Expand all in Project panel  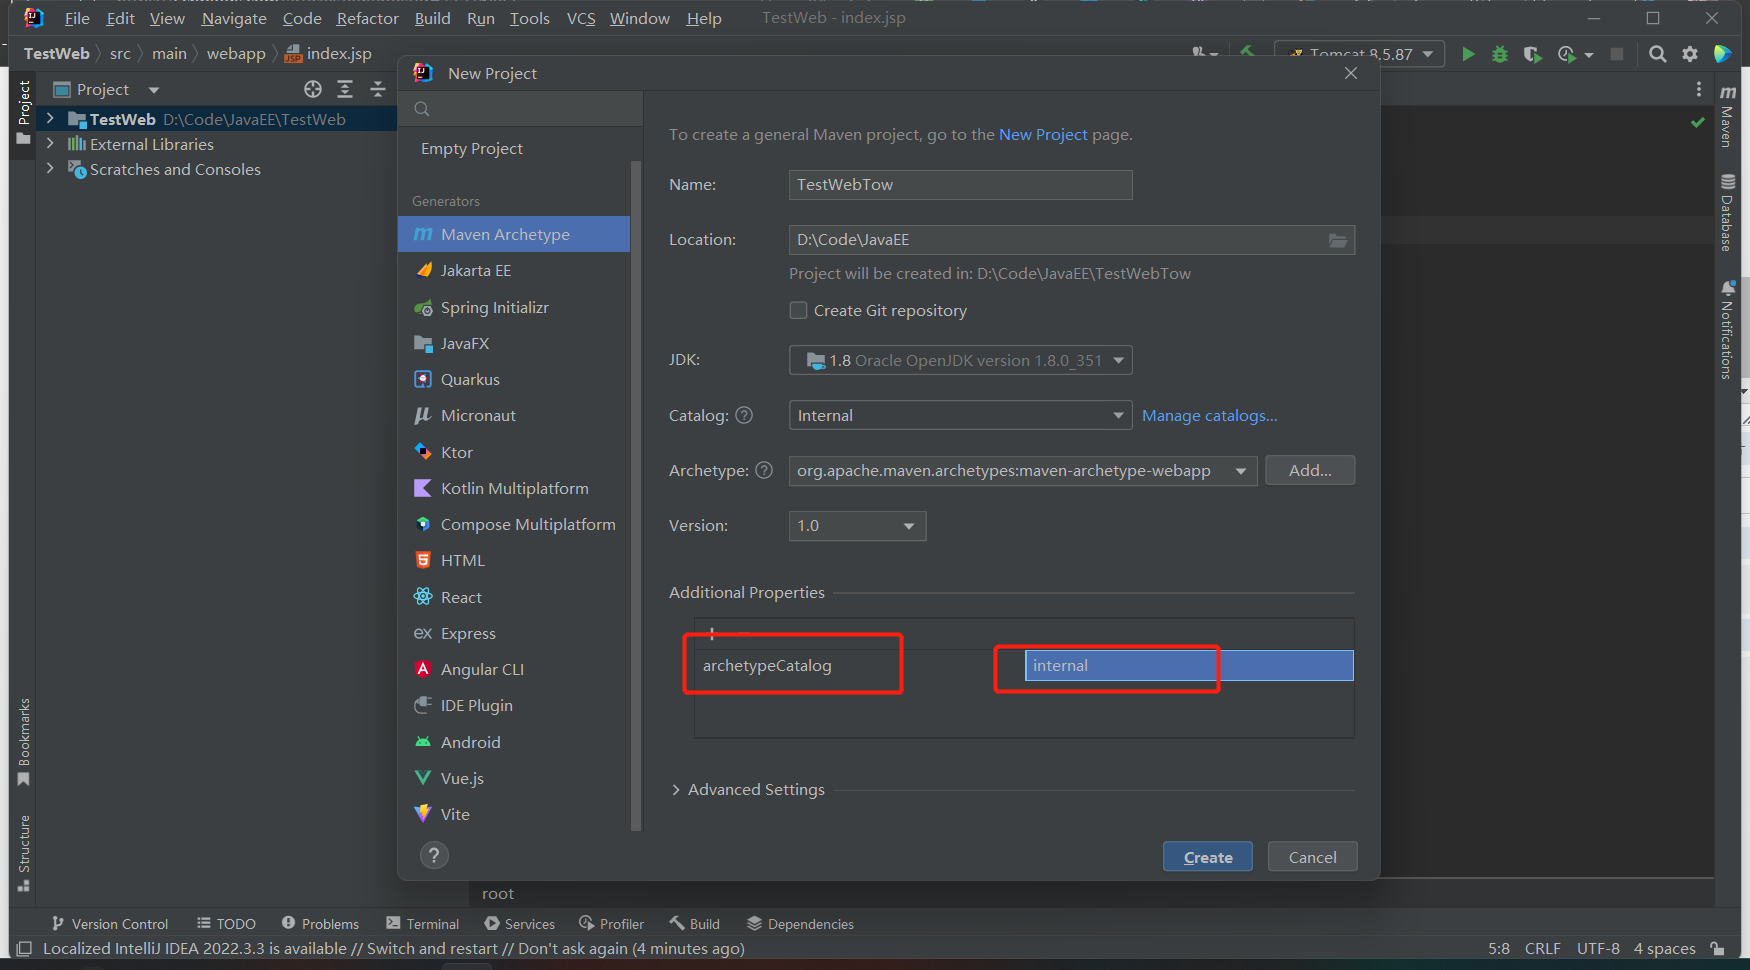(345, 89)
